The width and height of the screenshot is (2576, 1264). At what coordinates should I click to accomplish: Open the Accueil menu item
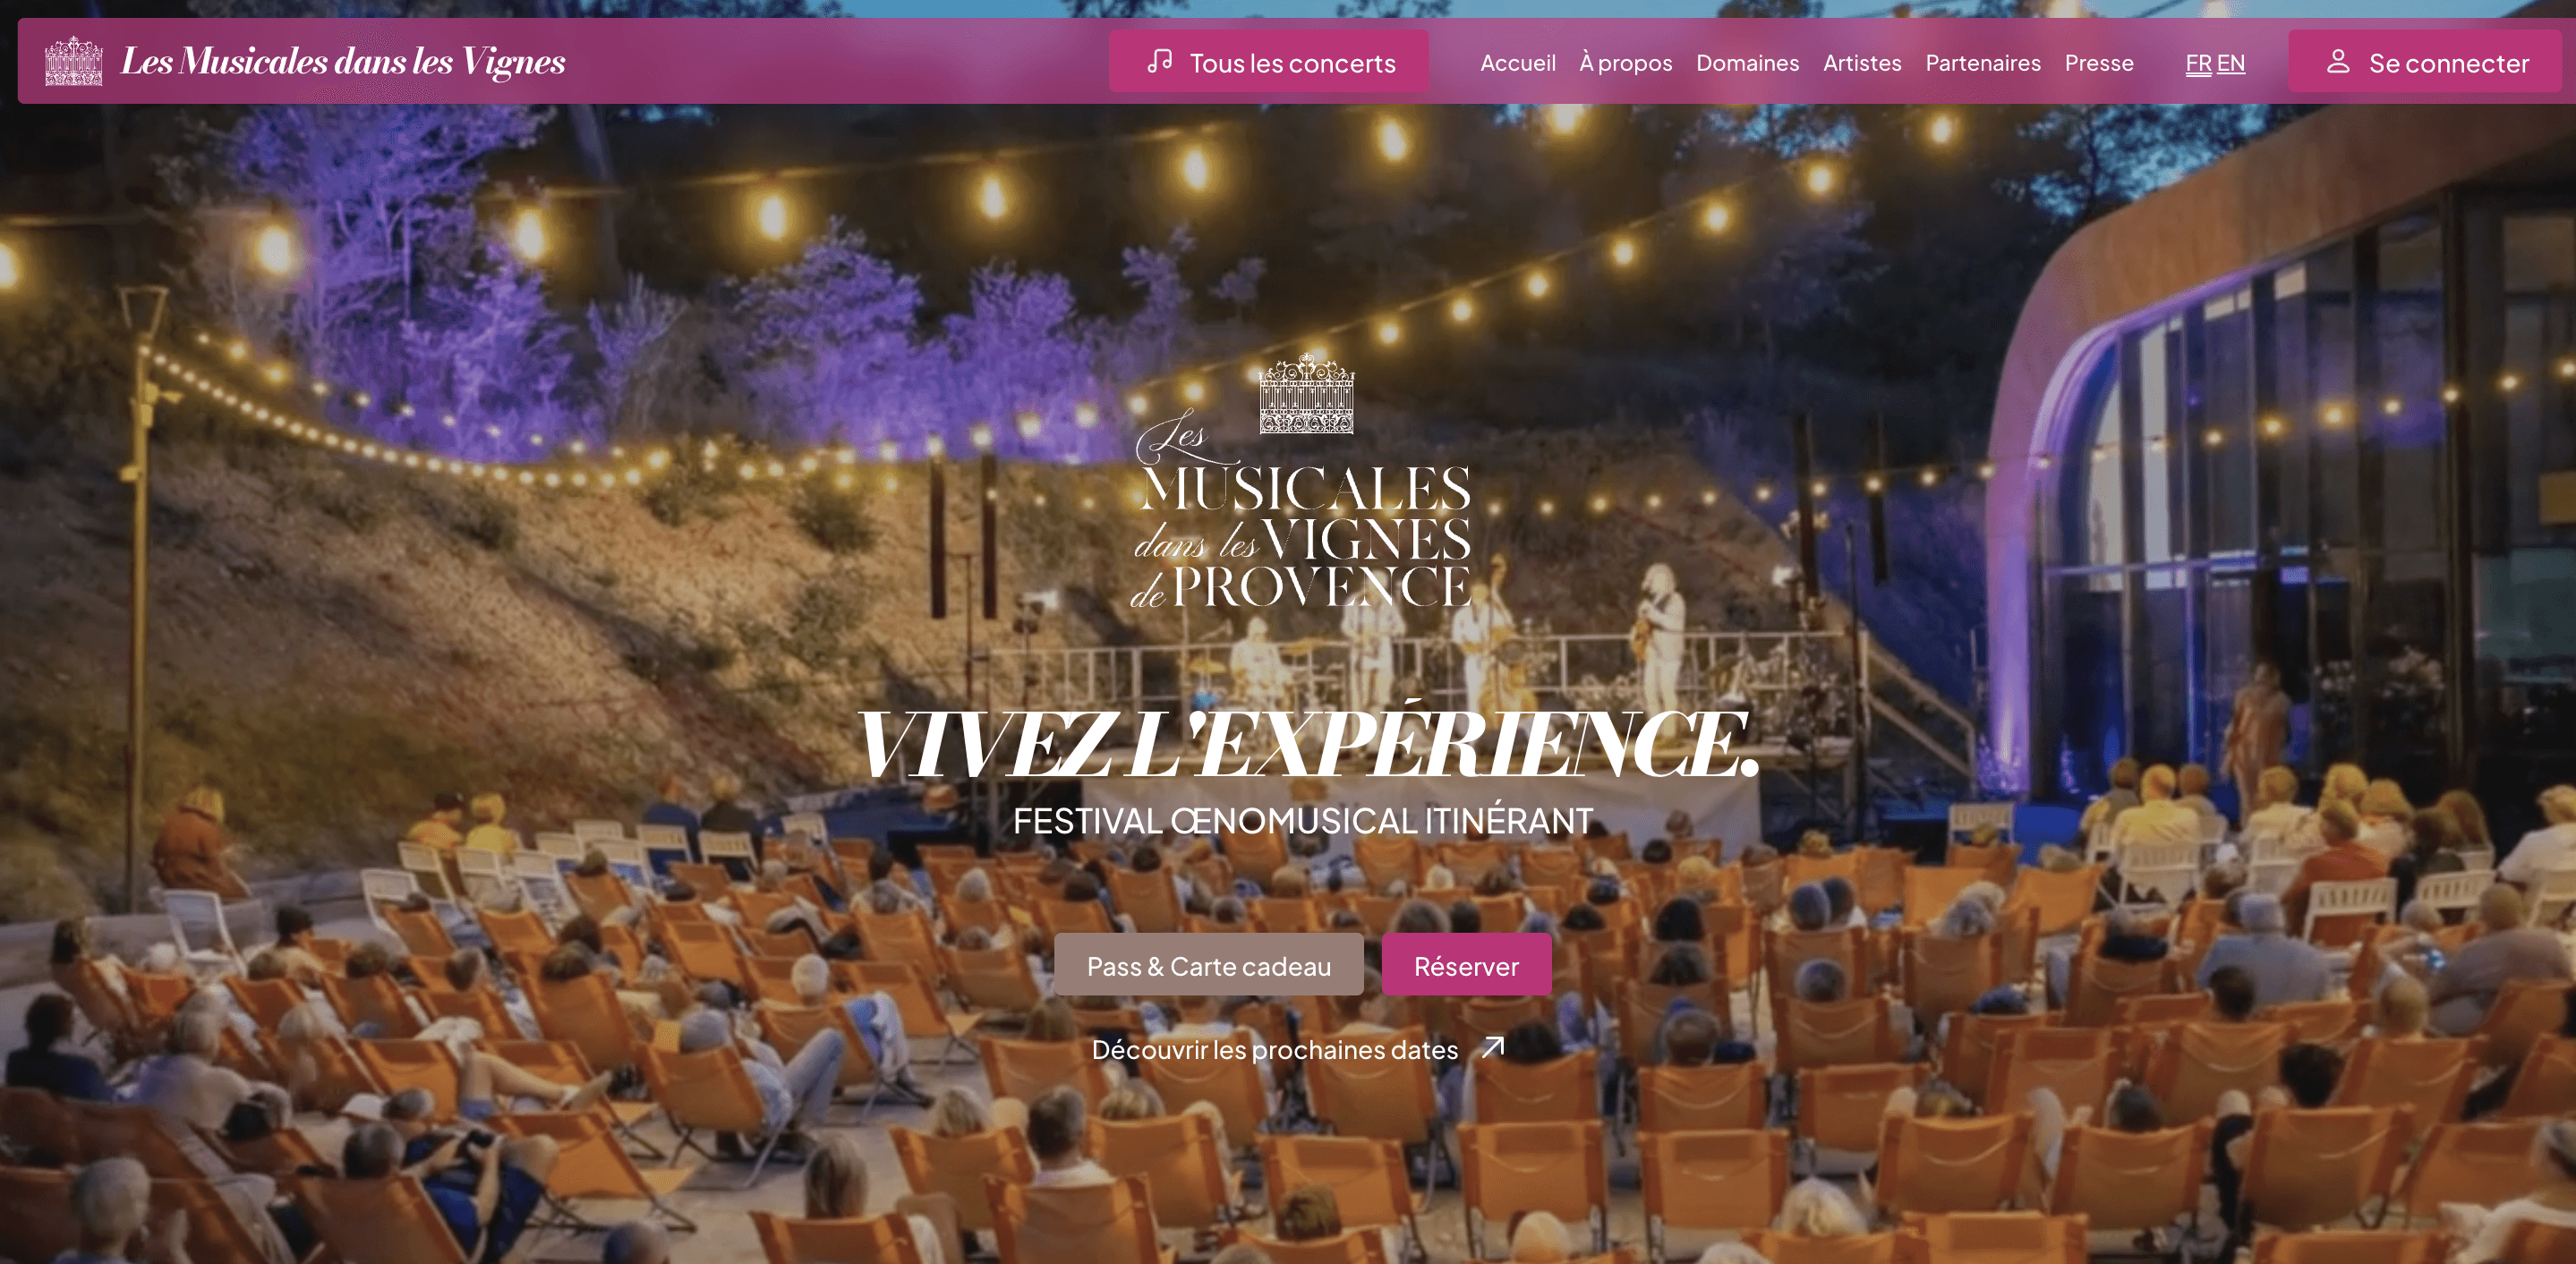coord(1518,63)
